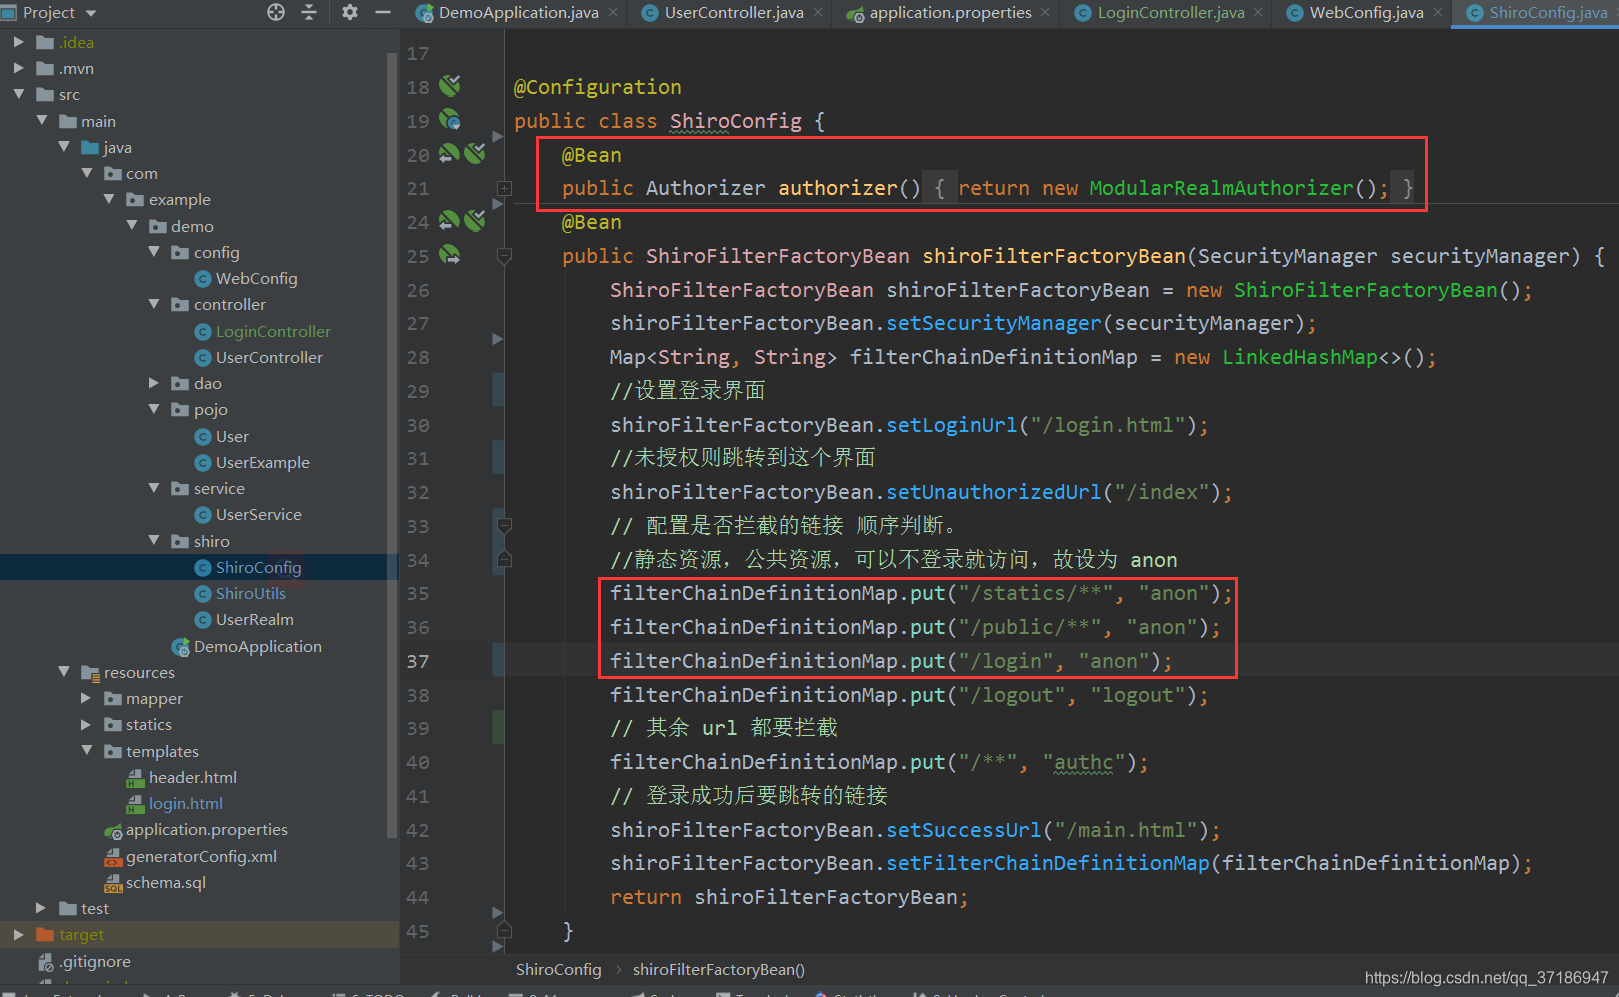Switch to WebConfig.java tab

[x=1366, y=13]
